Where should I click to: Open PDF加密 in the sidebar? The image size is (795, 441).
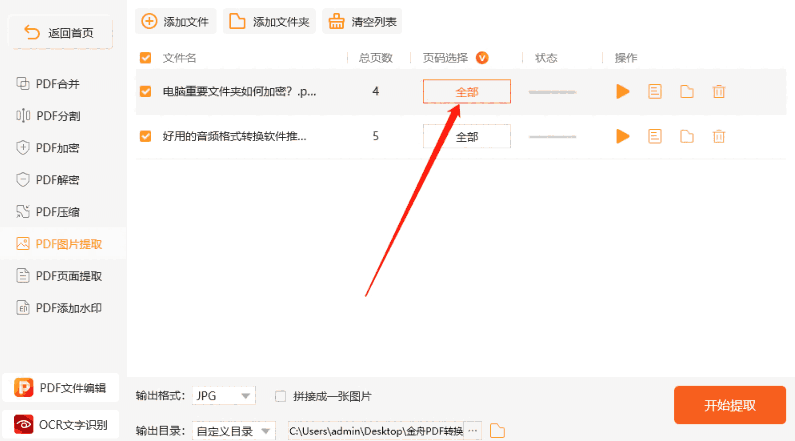point(48,148)
